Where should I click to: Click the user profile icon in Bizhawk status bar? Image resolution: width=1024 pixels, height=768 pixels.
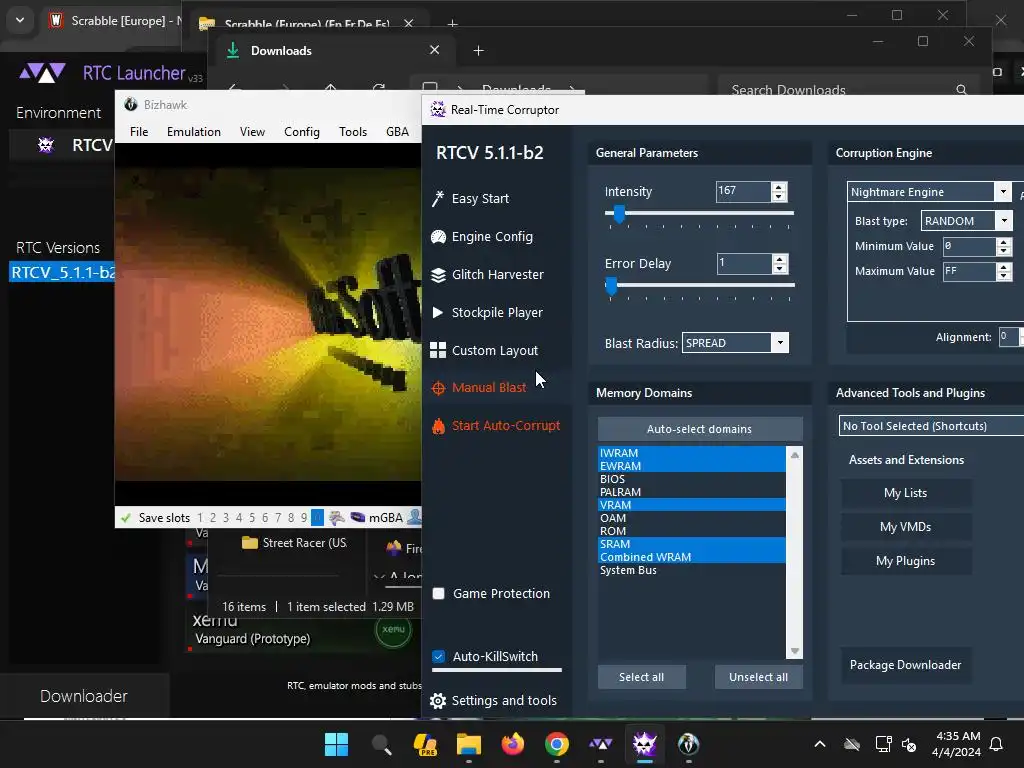tap(414, 518)
